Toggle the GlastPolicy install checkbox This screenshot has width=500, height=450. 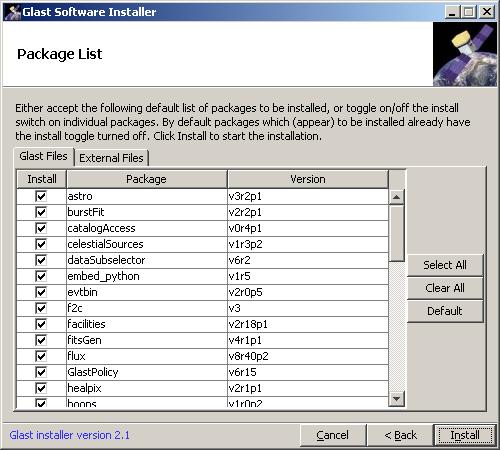41,372
